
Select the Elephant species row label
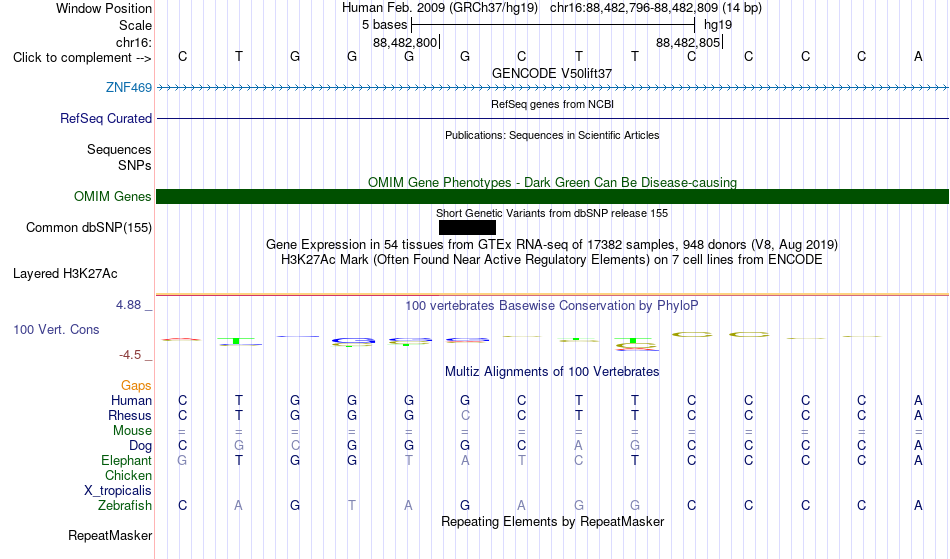point(126,460)
